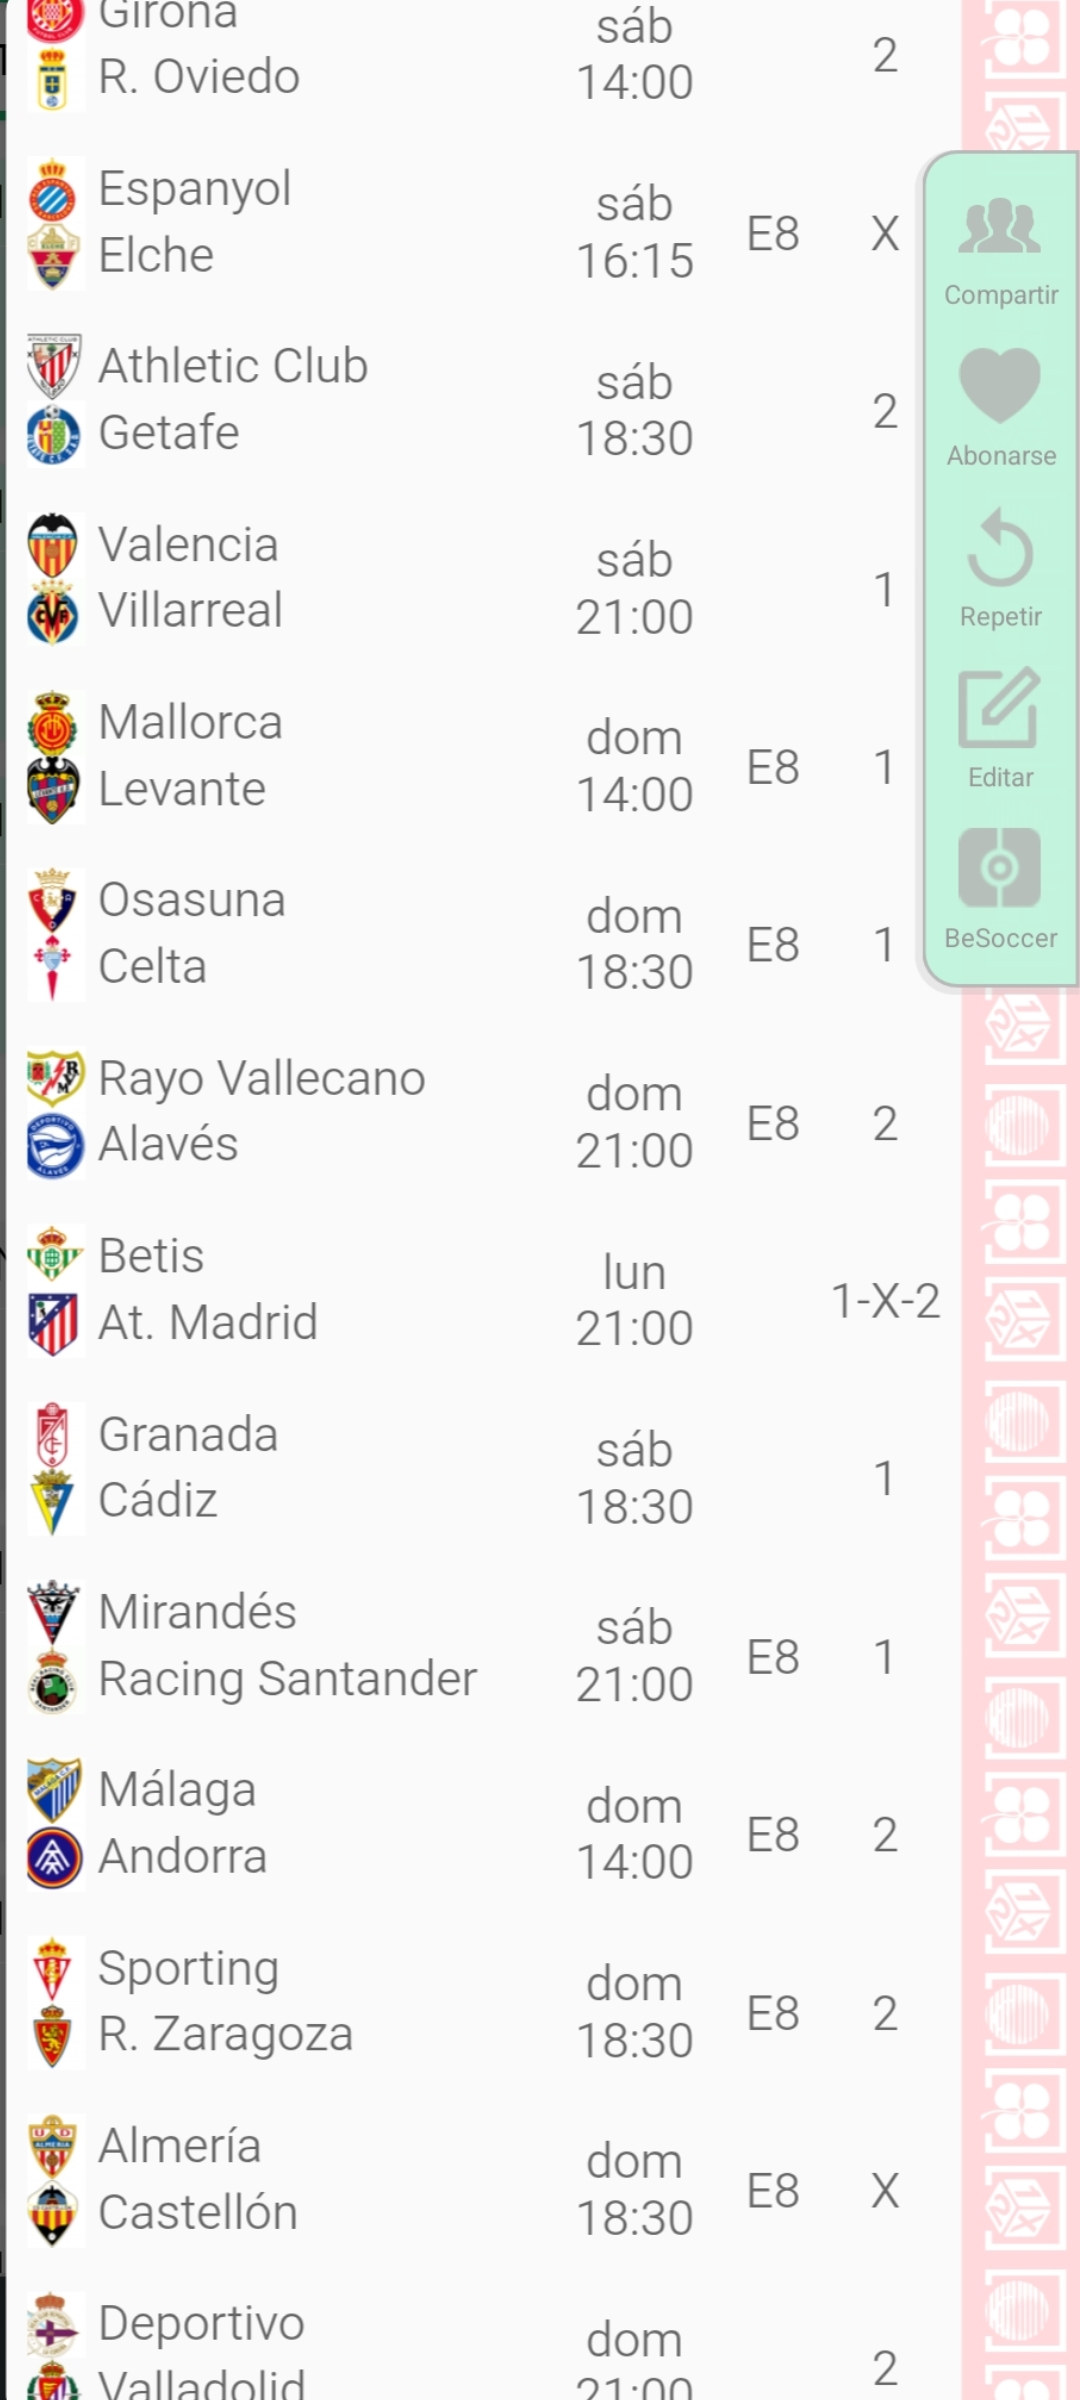1080x2400 pixels.
Task: Tap the 1-X-2 prediction for Betis
Action: [x=885, y=1301]
